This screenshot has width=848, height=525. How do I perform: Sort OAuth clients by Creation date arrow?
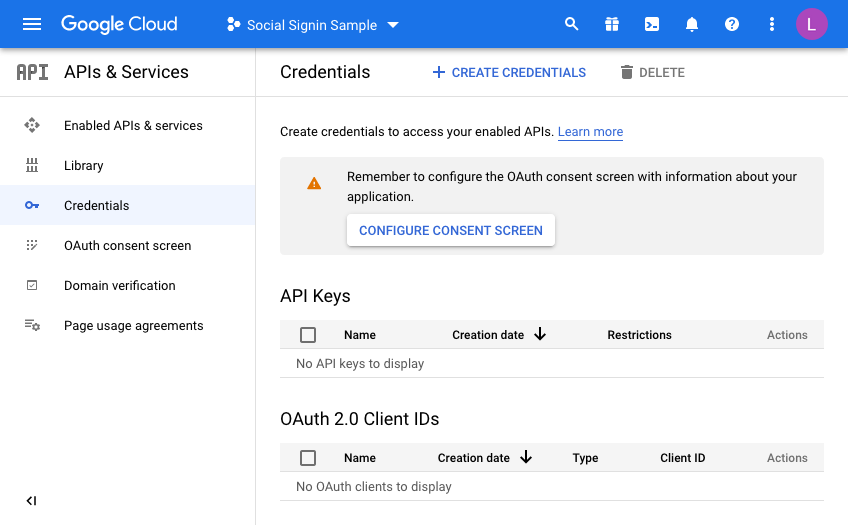pyautogui.click(x=526, y=458)
